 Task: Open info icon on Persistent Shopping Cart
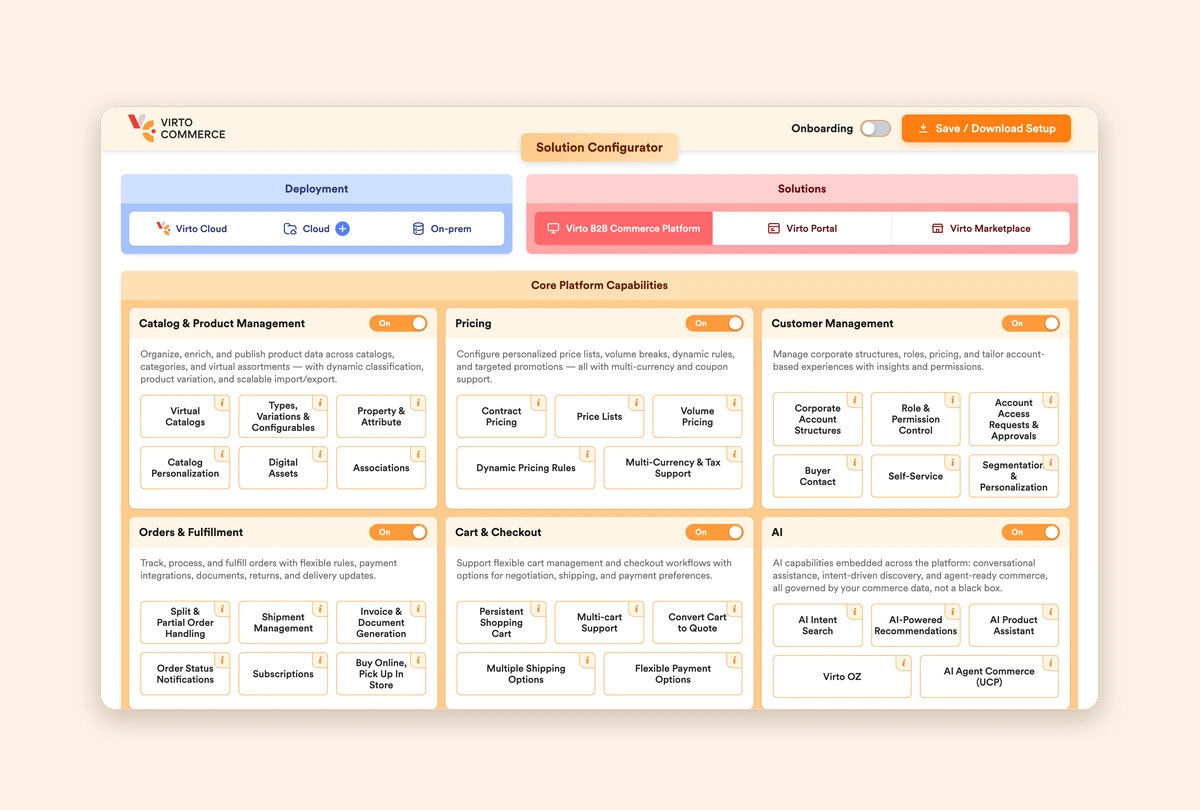(538, 608)
